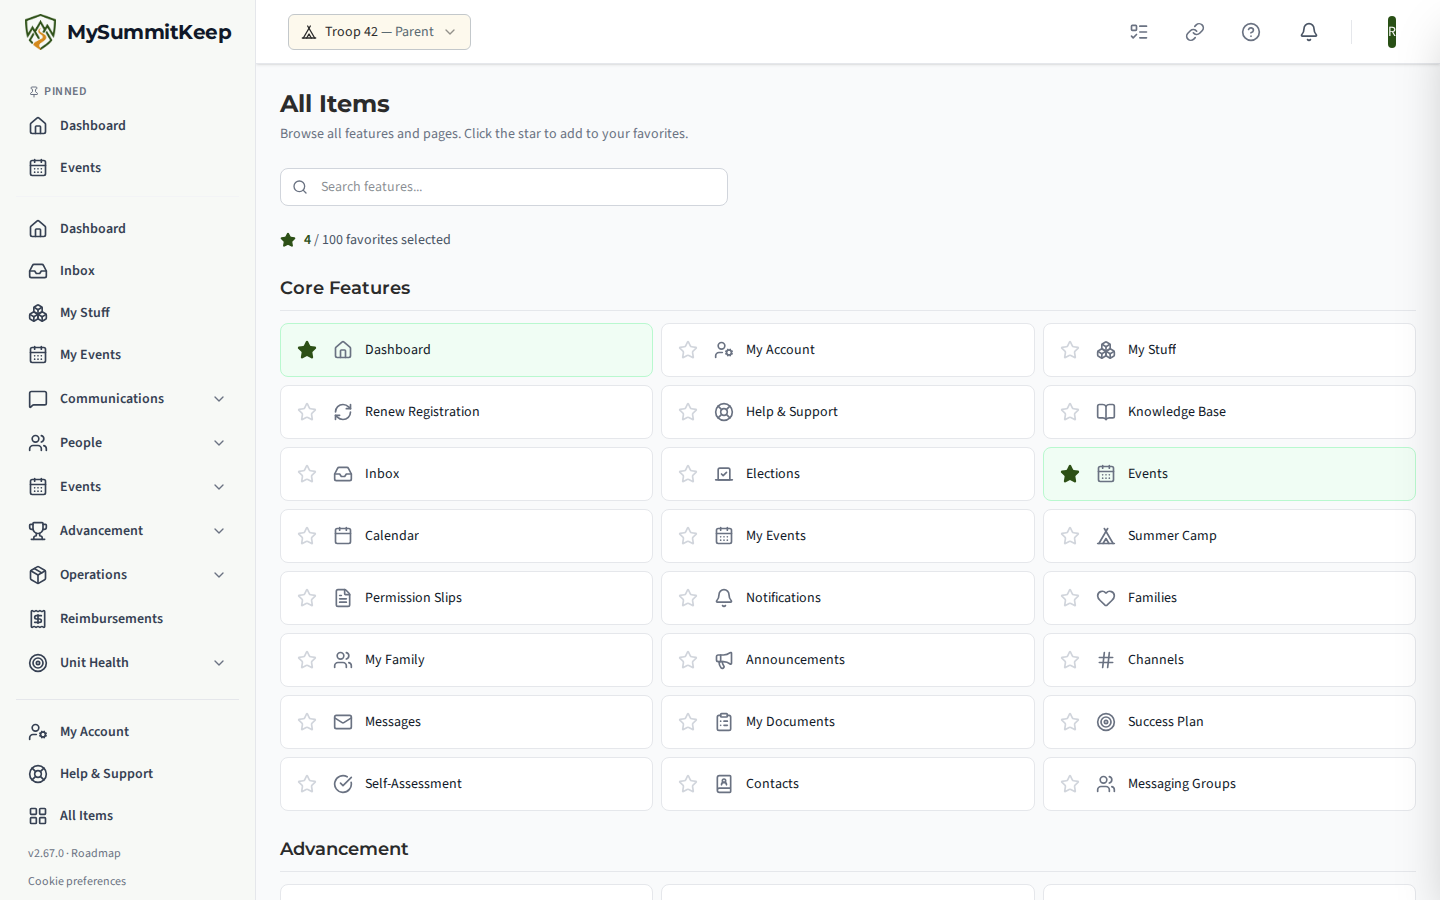This screenshot has height=900, width=1440.
Task: Open Cookie preferences link
Action: coord(77,881)
